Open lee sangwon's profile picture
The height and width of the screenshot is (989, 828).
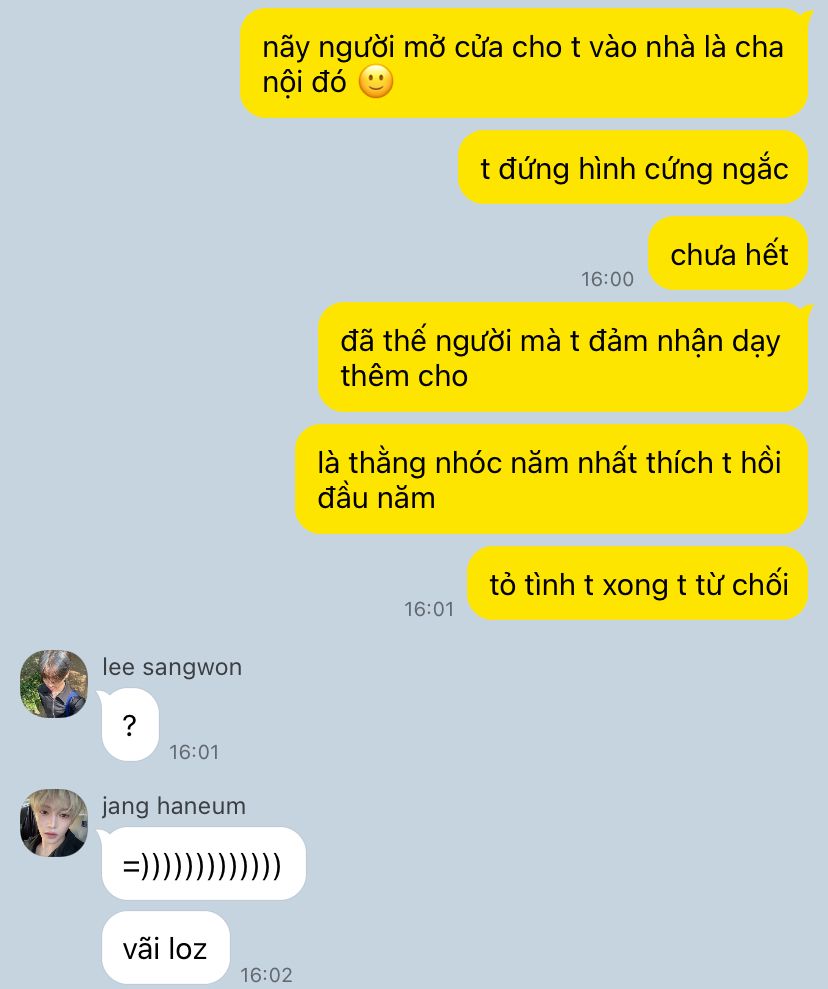point(54,684)
